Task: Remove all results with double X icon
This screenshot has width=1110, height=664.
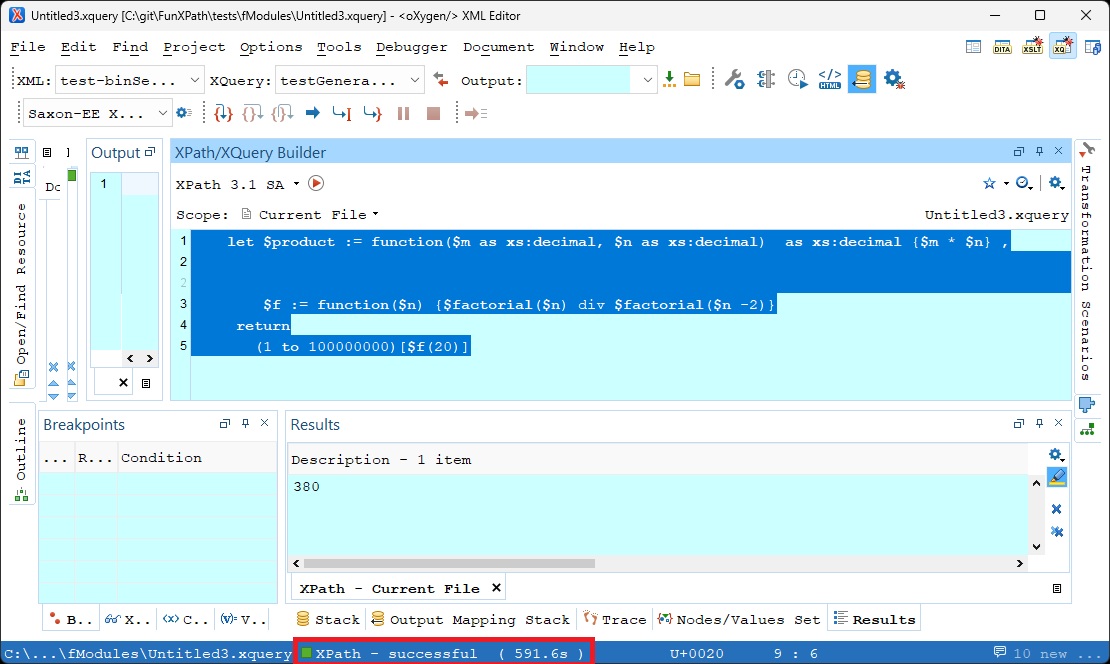Action: click(x=1056, y=532)
